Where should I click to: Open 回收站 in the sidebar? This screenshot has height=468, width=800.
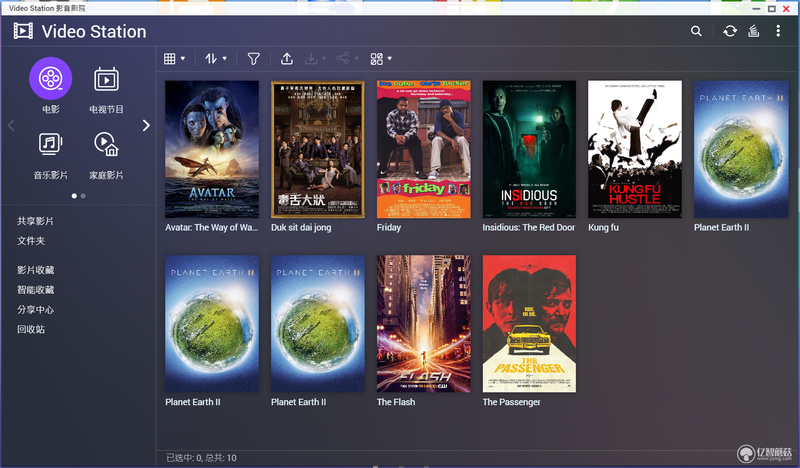pyautogui.click(x=31, y=330)
